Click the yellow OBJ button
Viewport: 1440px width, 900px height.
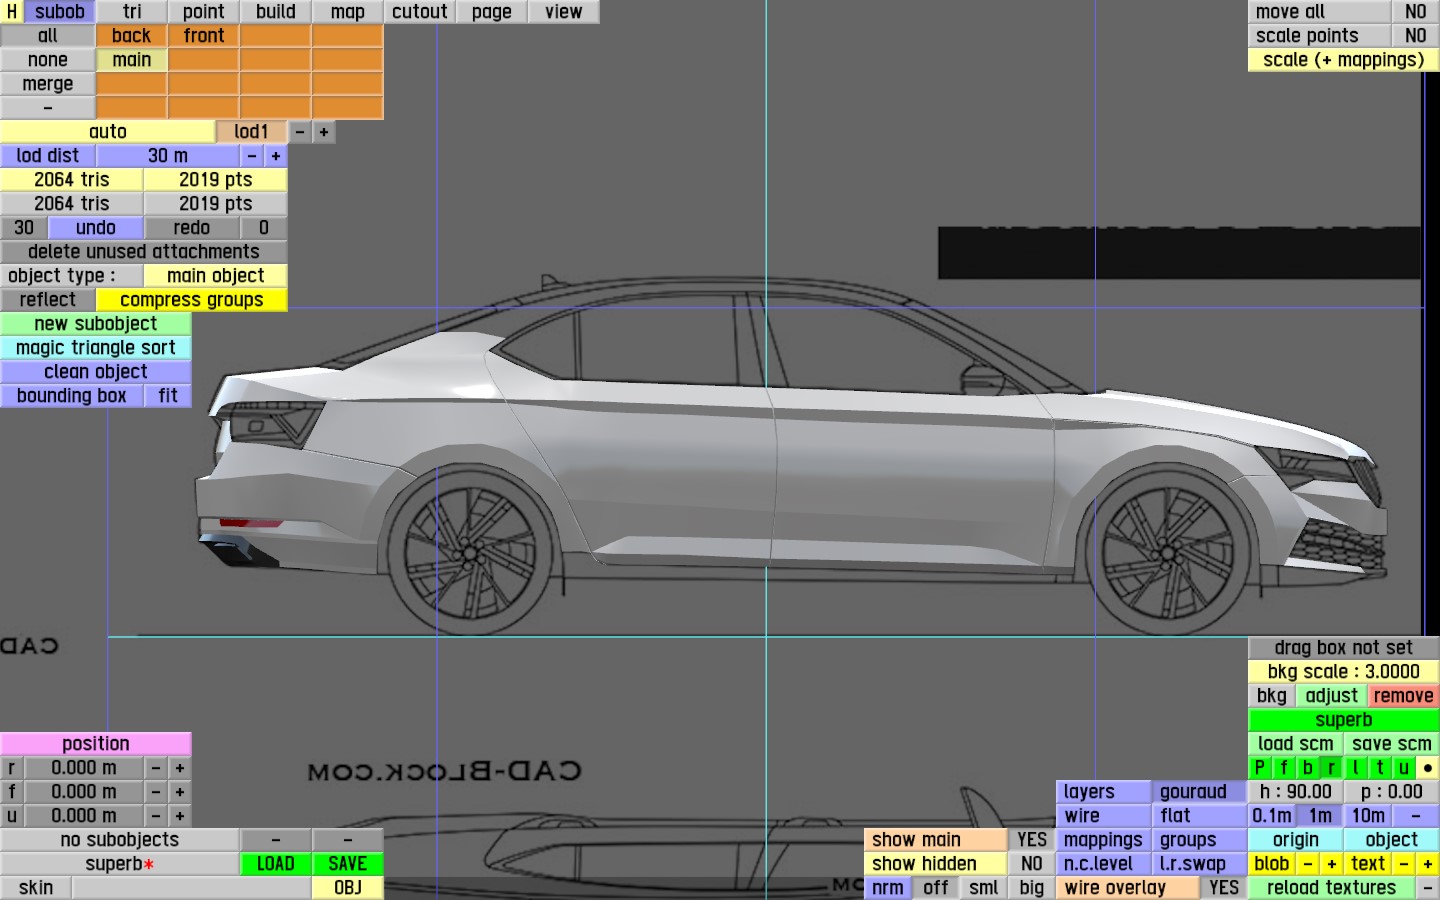coord(348,888)
